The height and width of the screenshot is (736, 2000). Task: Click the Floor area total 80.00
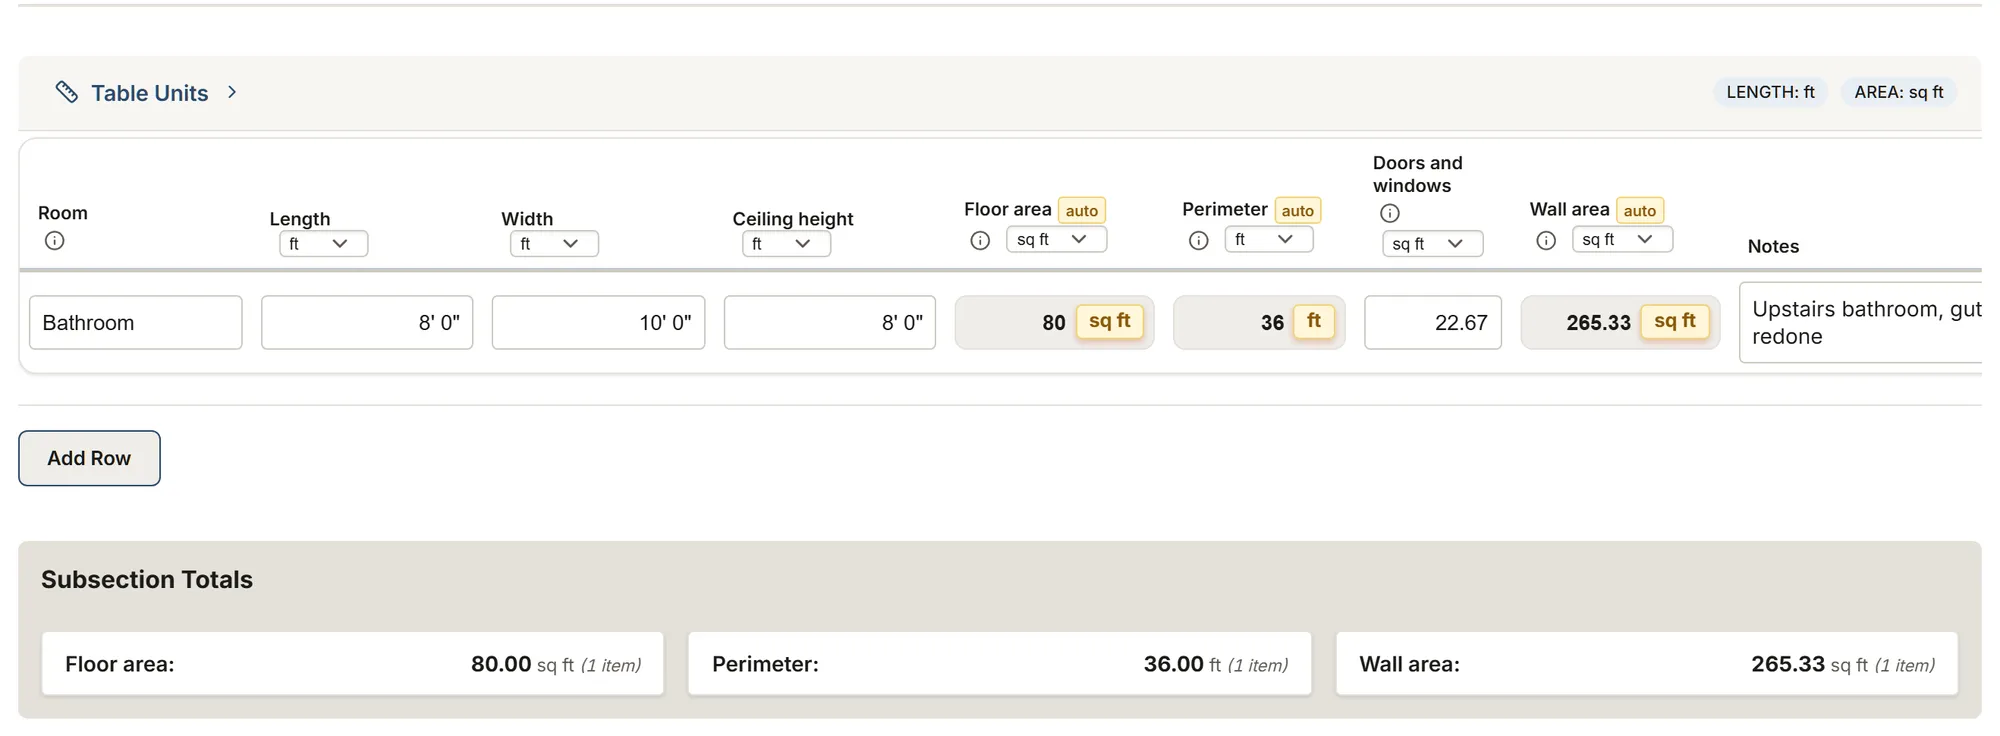pyautogui.click(x=501, y=664)
